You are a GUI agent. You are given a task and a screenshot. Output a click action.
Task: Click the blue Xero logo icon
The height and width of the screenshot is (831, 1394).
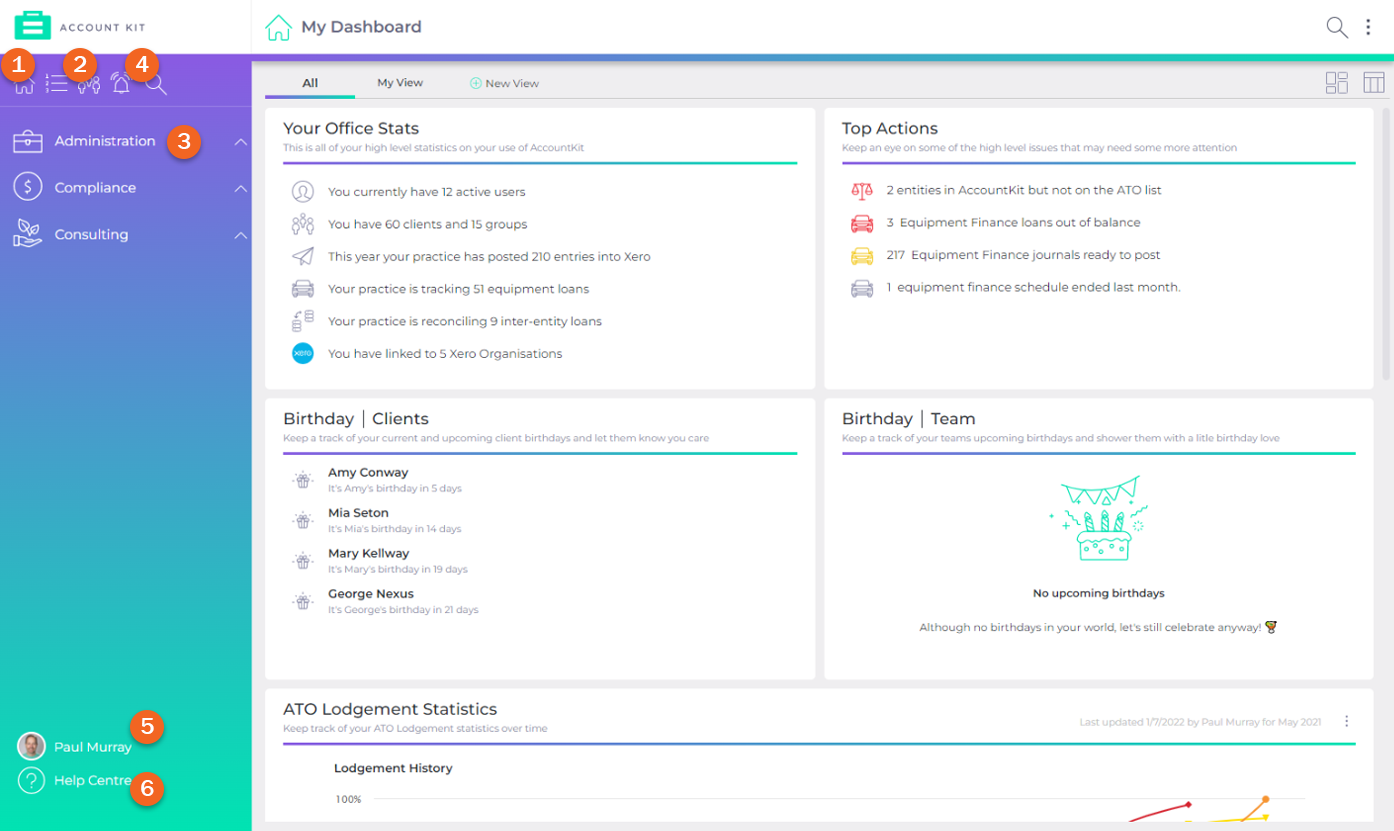tap(303, 353)
